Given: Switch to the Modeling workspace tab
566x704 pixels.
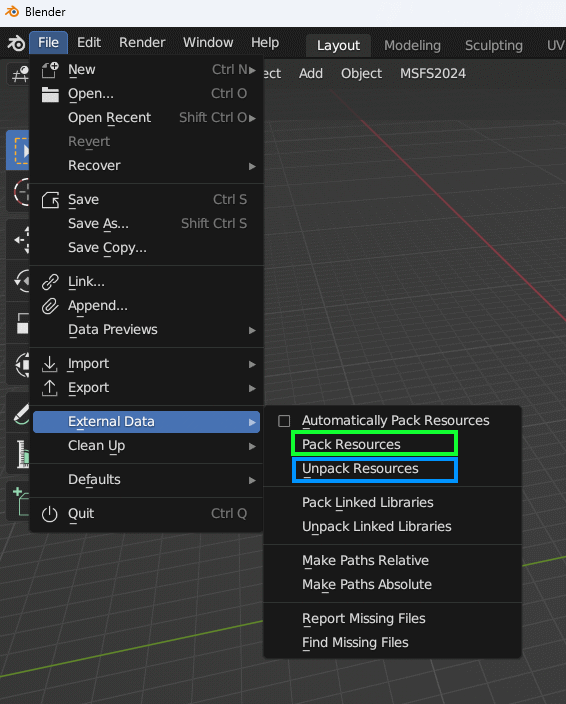Looking at the screenshot, I should point(412,45).
